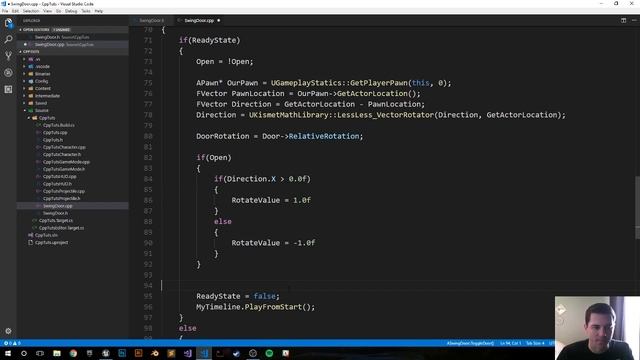Image resolution: width=640 pixels, height=360 pixels.
Task: Switch to the SwingDoor.h editor tab
Action: 151,20
